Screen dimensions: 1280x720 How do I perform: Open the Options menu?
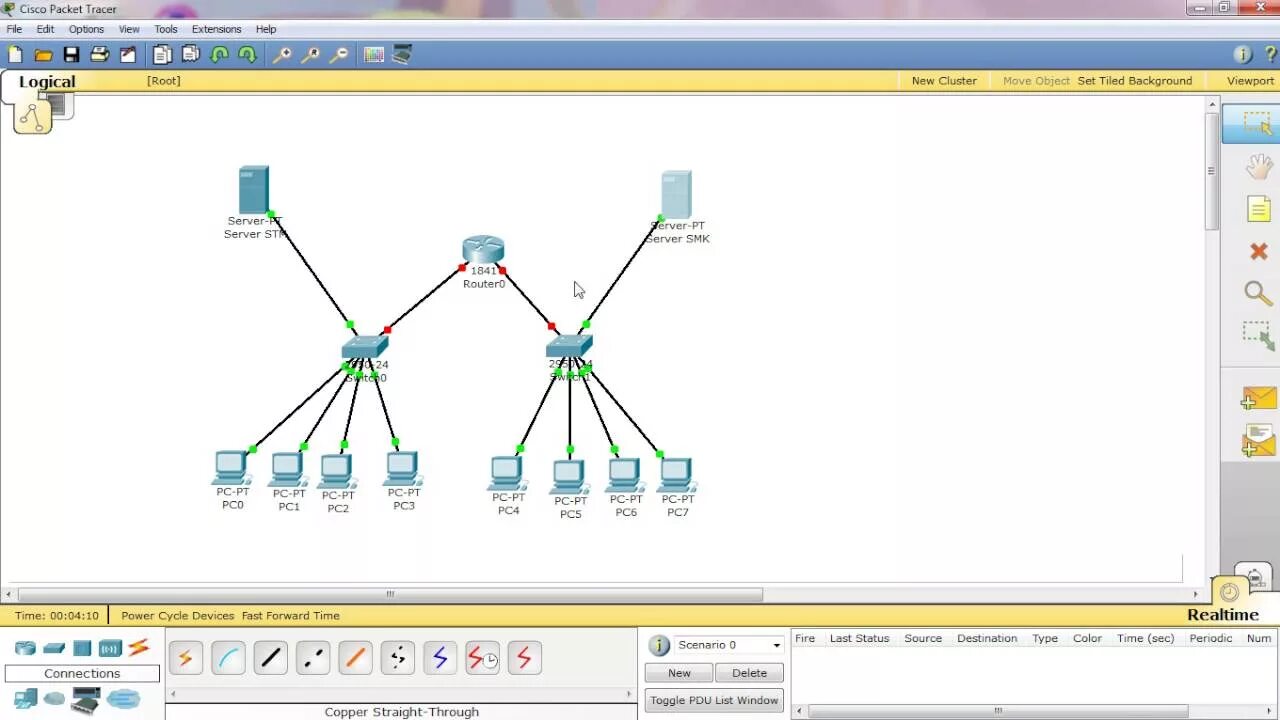(x=86, y=29)
